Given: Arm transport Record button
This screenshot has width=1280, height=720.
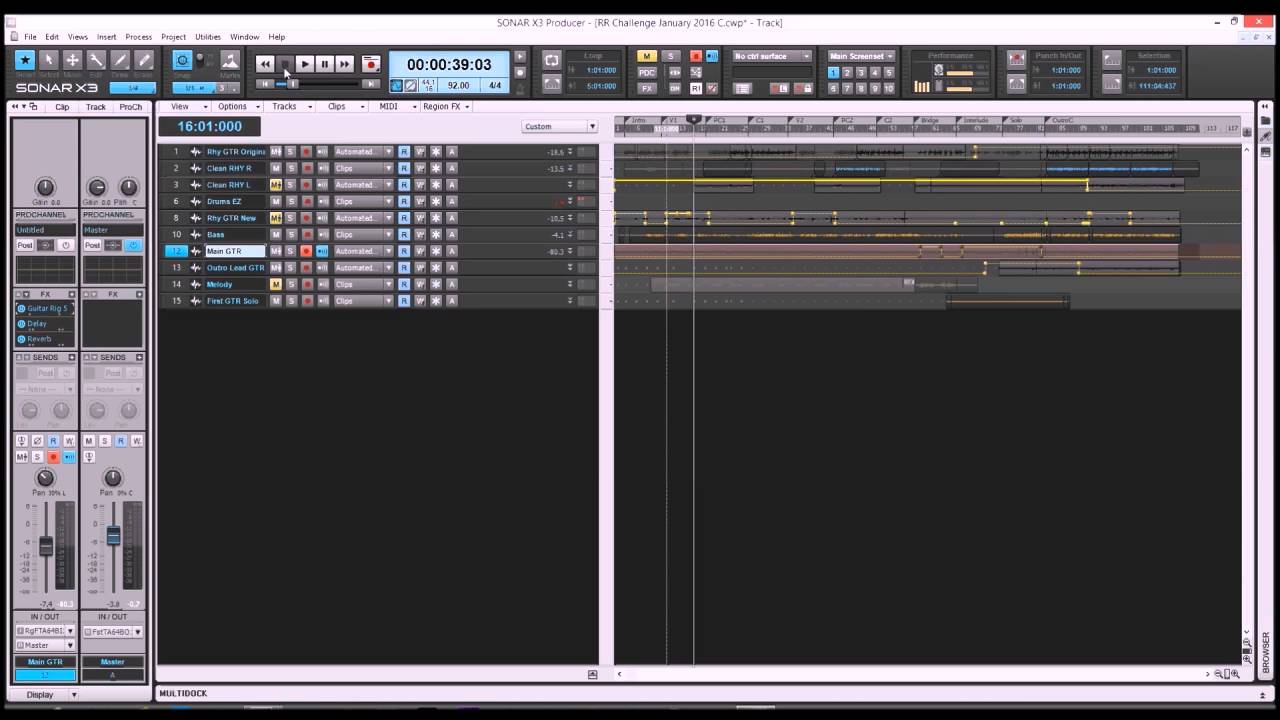Looking at the screenshot, I should [371, 64].
